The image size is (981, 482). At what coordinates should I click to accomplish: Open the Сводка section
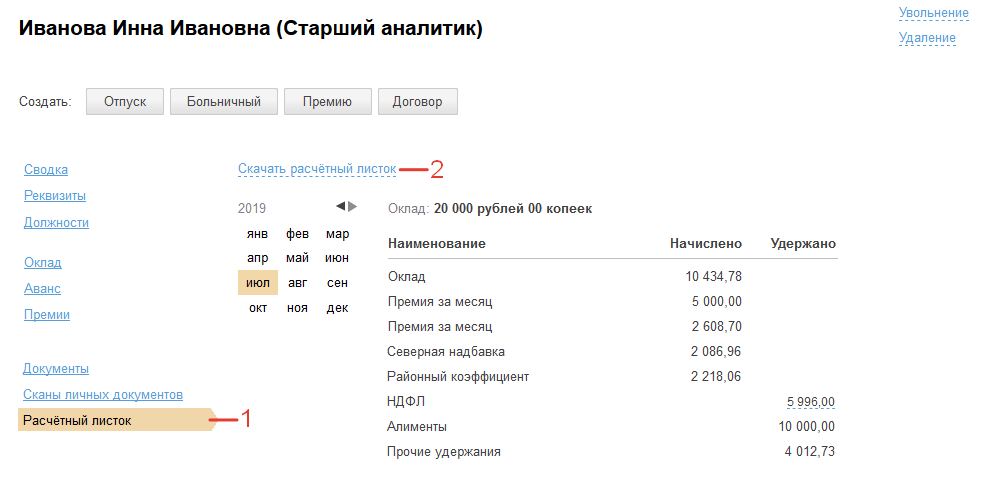tap(46, 170)
